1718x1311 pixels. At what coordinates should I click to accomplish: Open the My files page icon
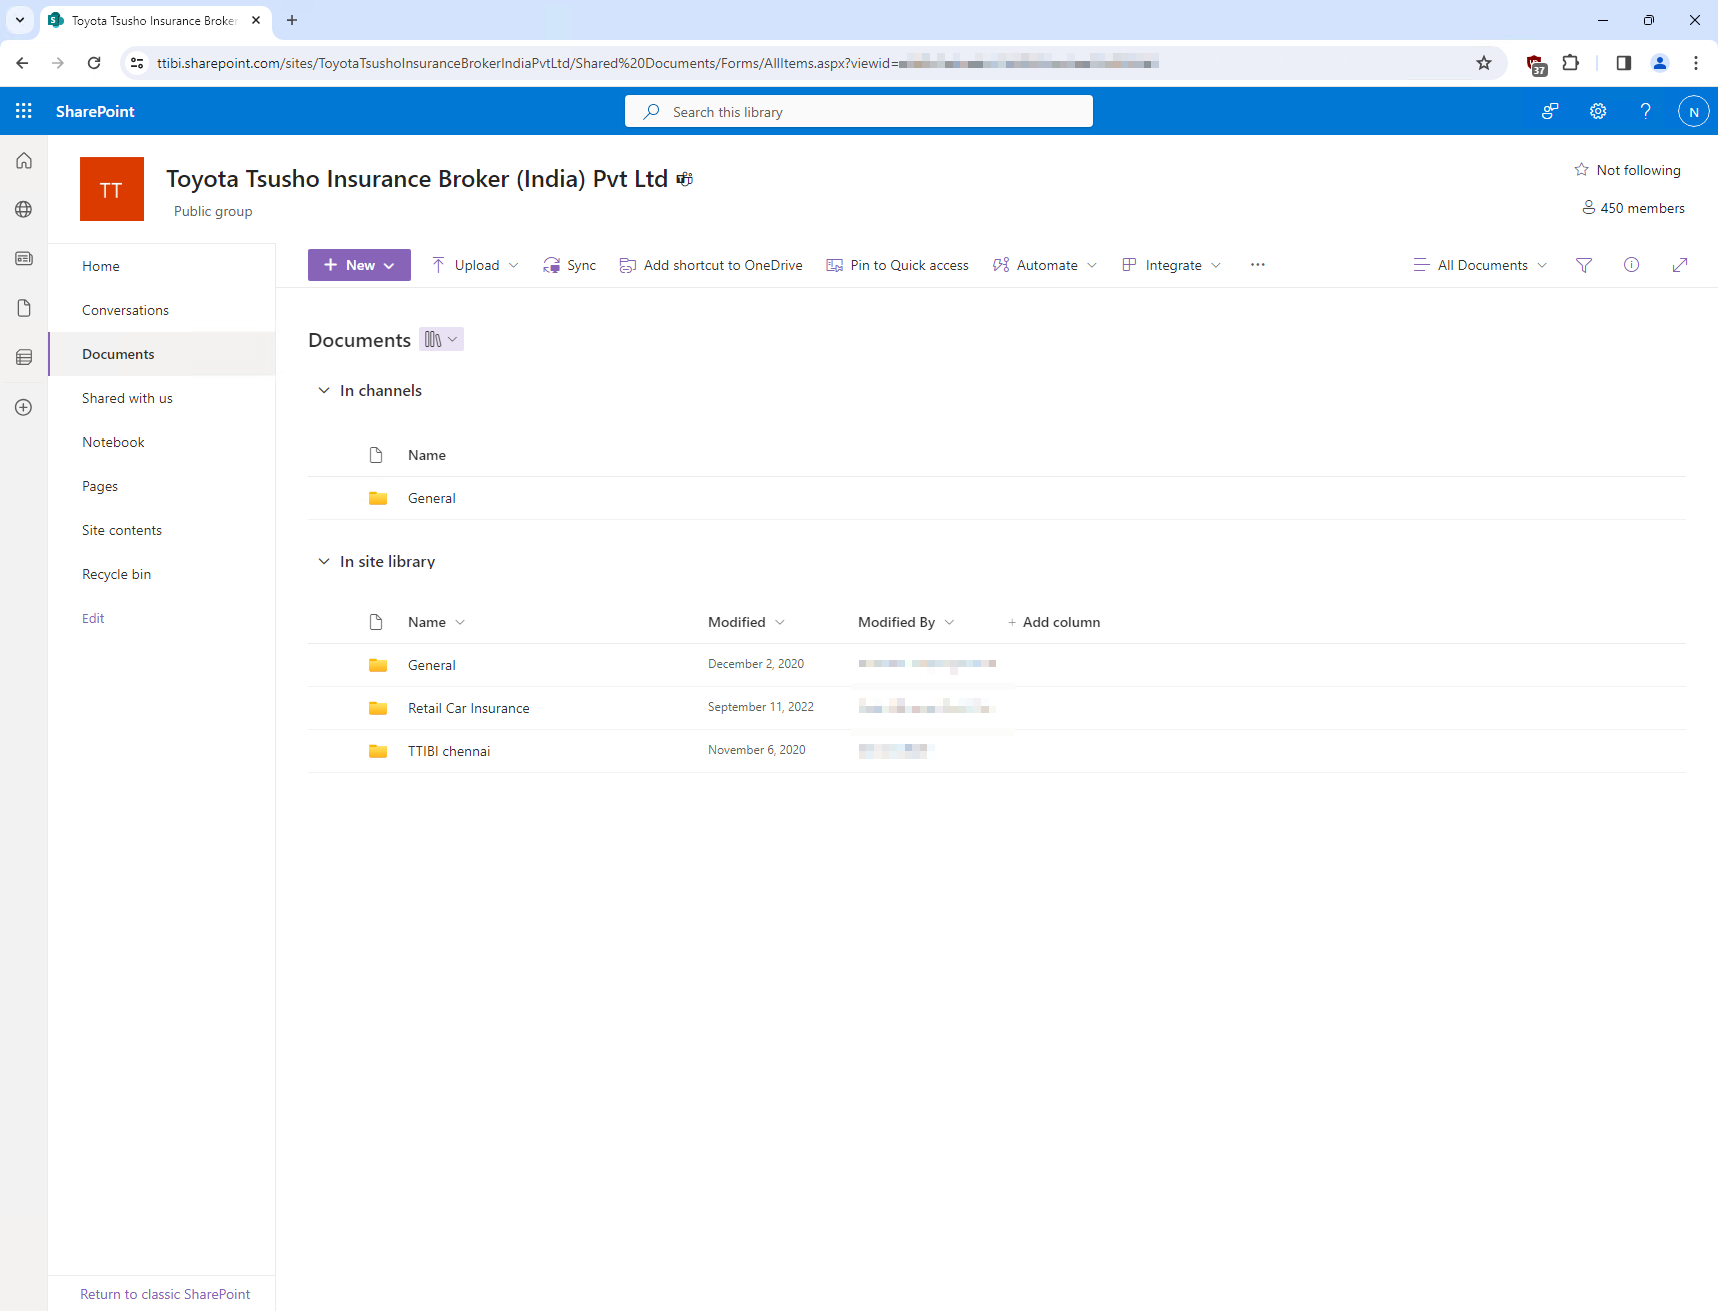[x=24, y=308]
